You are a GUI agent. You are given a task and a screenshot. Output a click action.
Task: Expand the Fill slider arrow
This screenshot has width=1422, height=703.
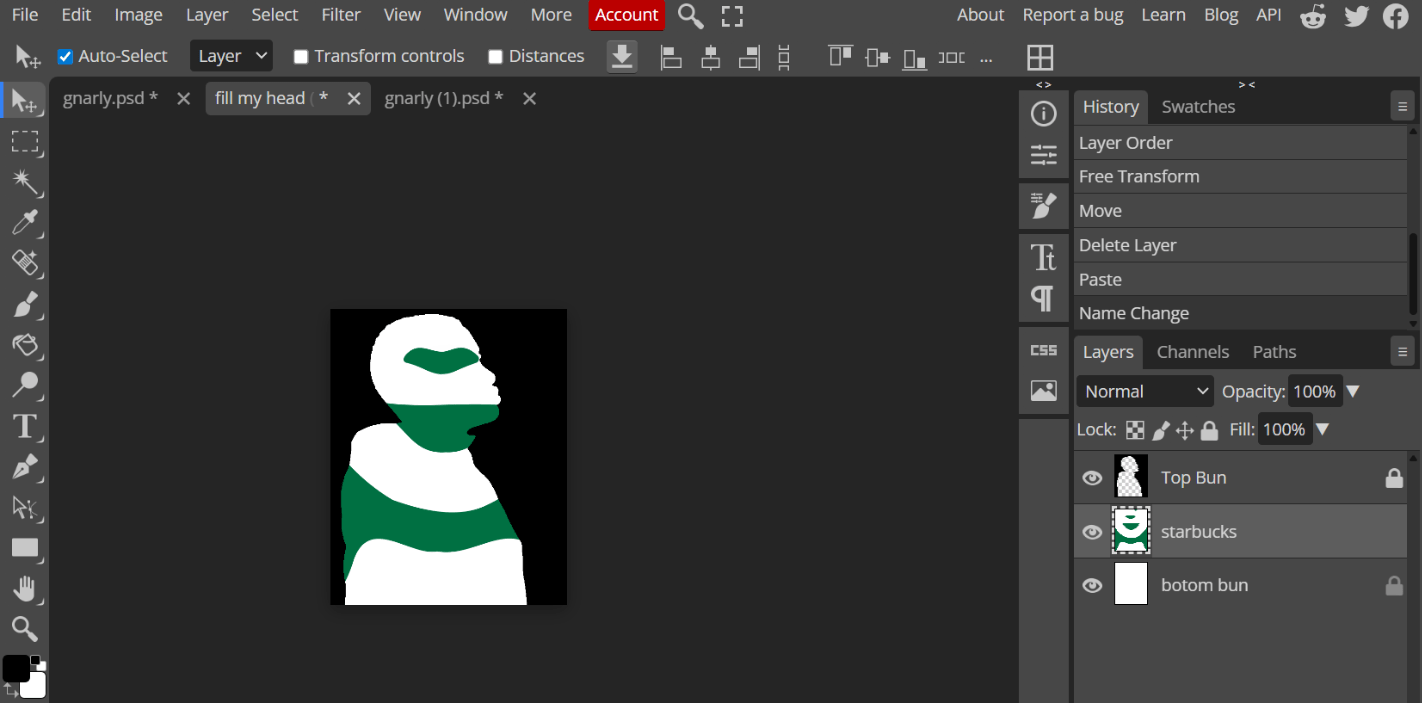(1322, 430)
